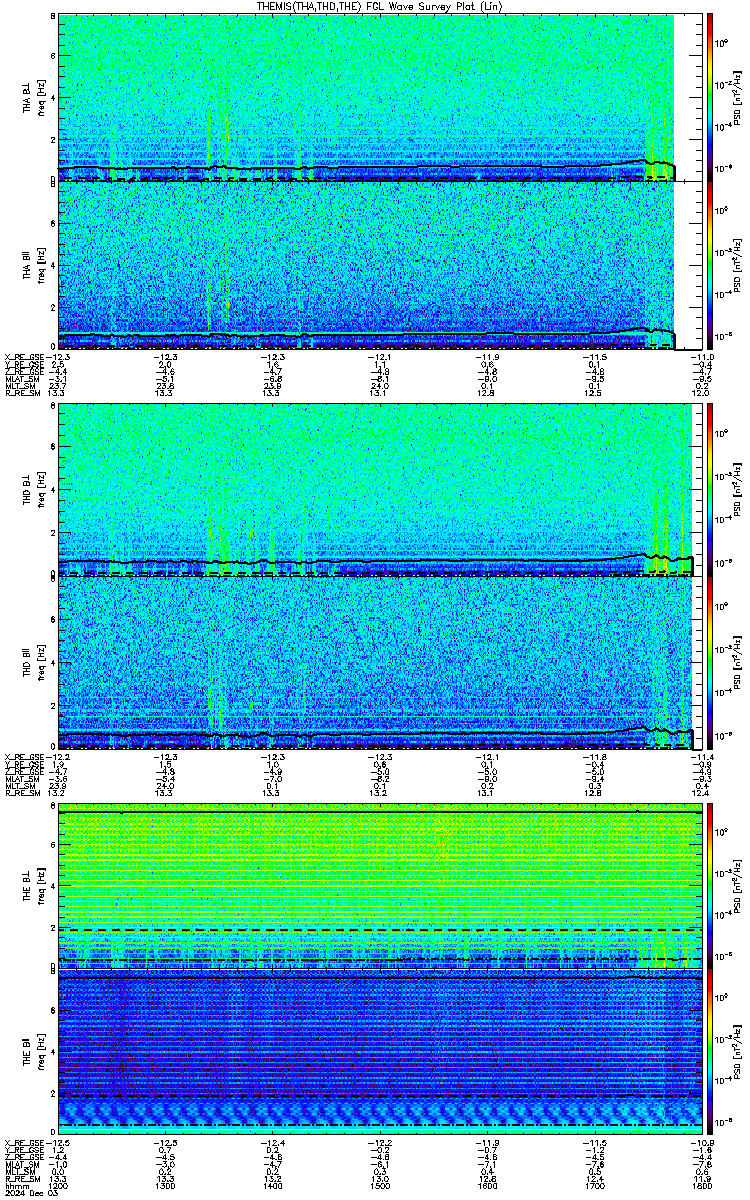The image size is (750, 1200).
Task: Click the THA B-perpendicular spectrogram panel
Action: tap(381, 97)
